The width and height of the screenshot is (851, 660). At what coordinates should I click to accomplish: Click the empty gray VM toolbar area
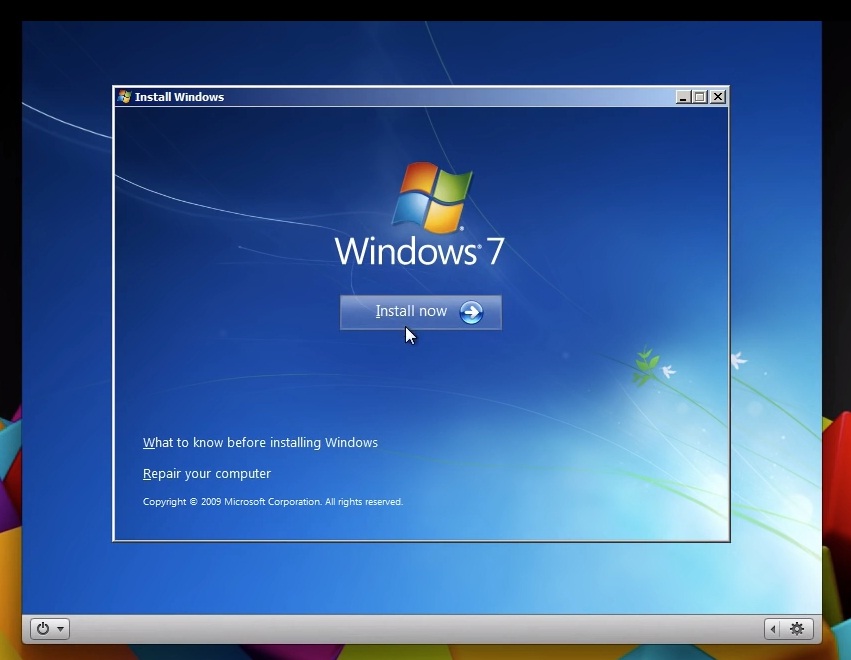[x=400, y=629]
